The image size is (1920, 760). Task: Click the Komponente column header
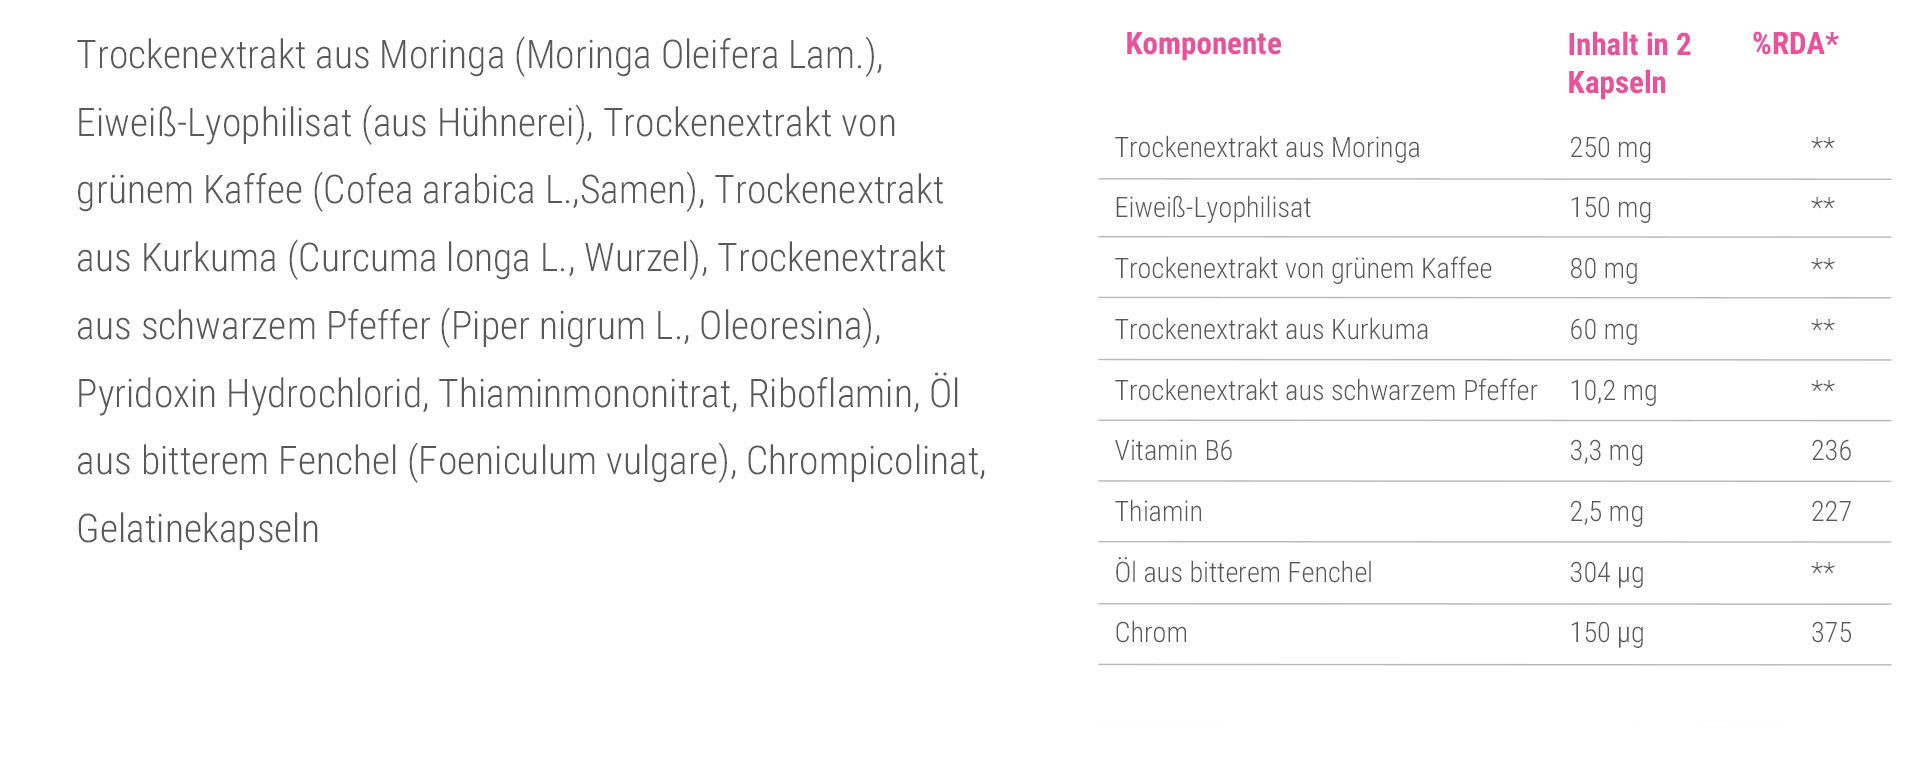point(1203,44)
